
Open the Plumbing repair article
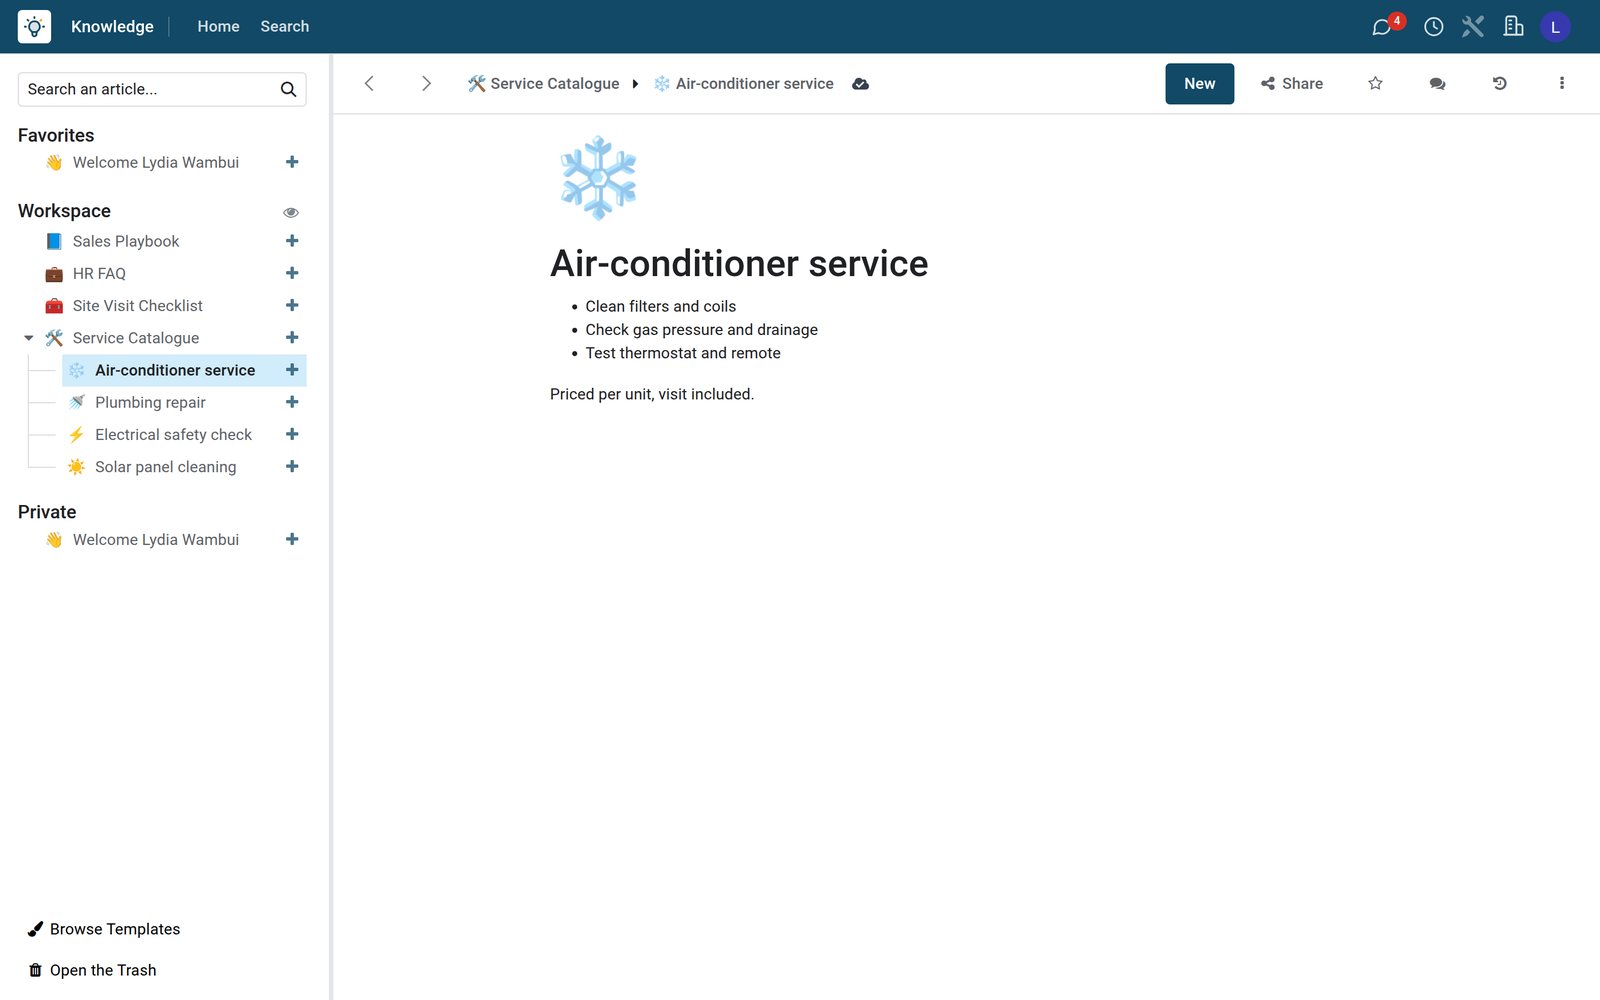[x=150, y=402]
